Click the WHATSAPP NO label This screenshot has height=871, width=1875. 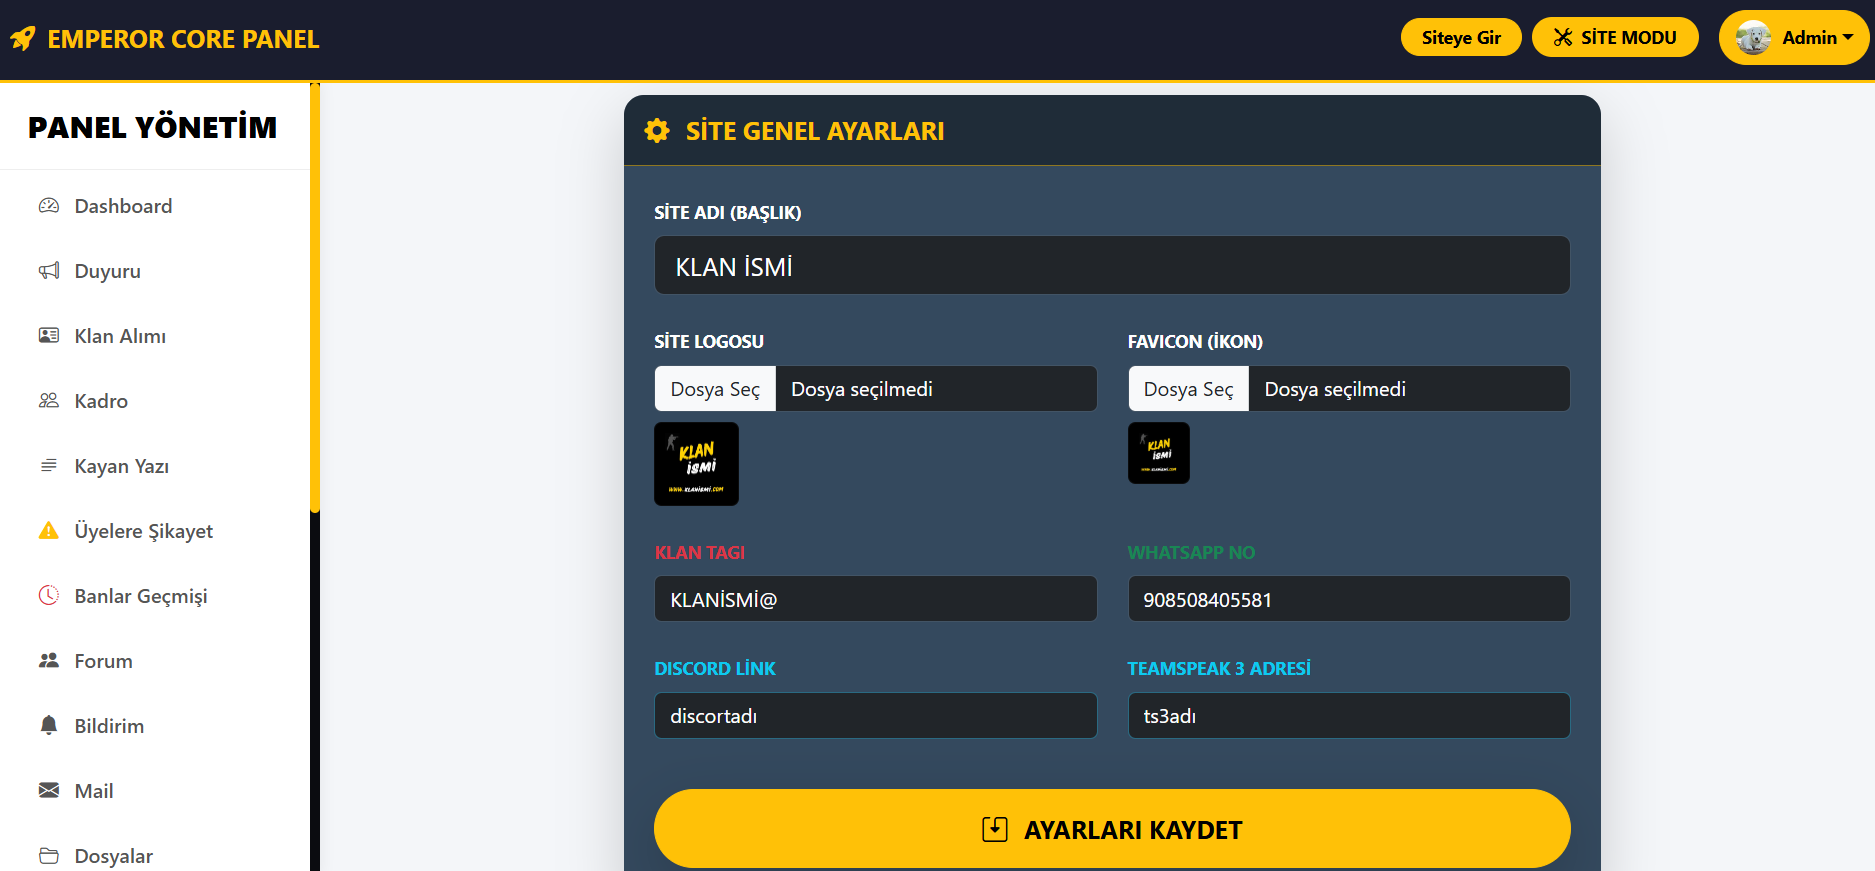(1191, 553)
